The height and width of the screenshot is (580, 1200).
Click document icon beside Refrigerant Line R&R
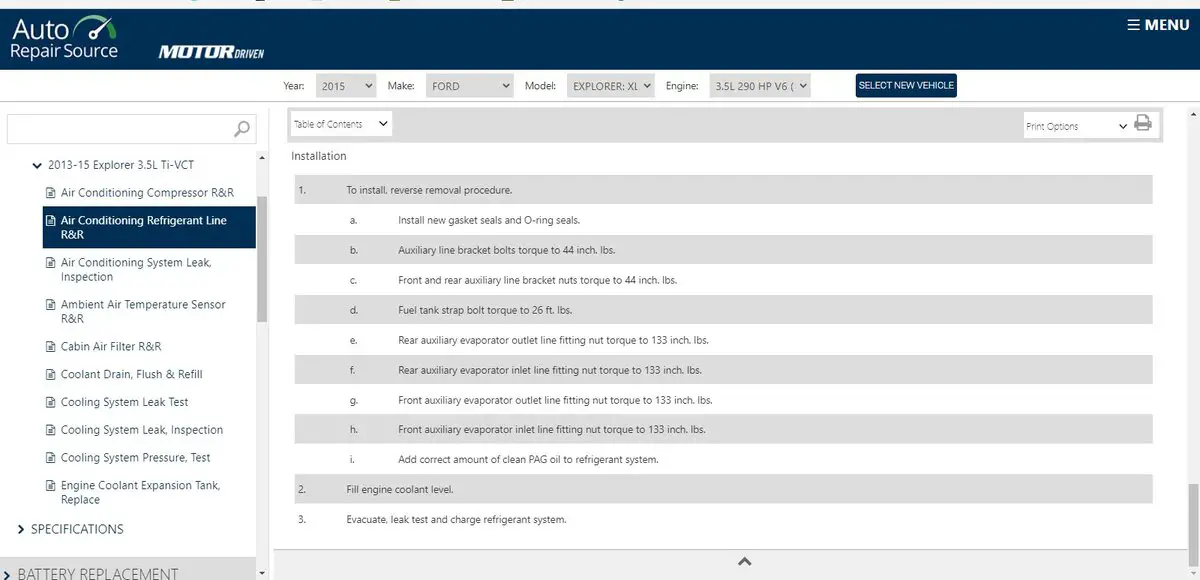(x=51, y=221)
